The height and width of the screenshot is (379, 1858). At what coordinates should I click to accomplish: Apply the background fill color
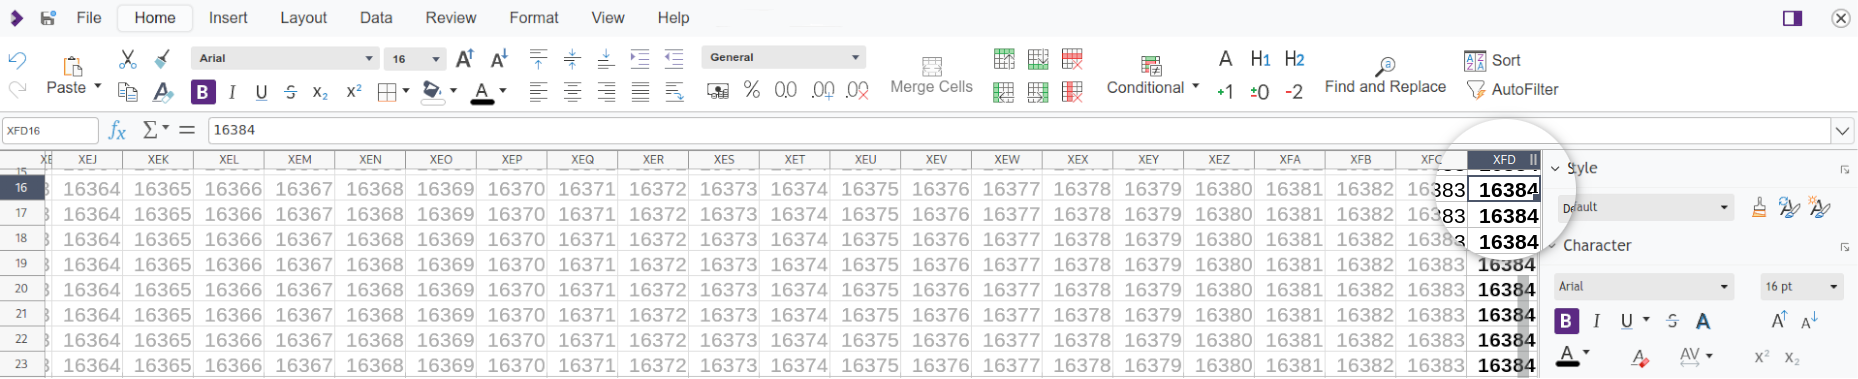[432, 92]
